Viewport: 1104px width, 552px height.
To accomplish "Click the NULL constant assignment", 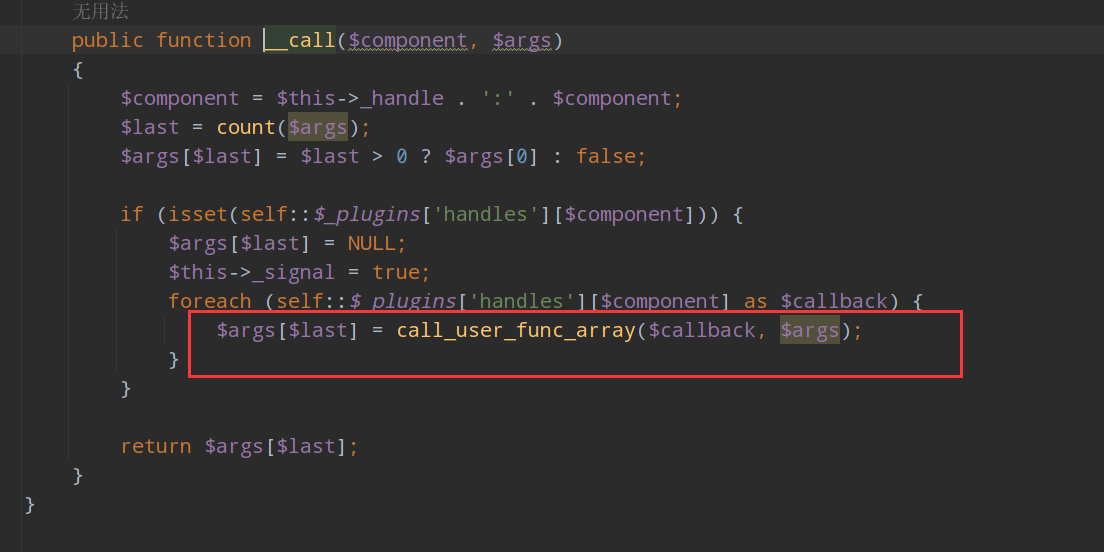I will coord(371,244).
